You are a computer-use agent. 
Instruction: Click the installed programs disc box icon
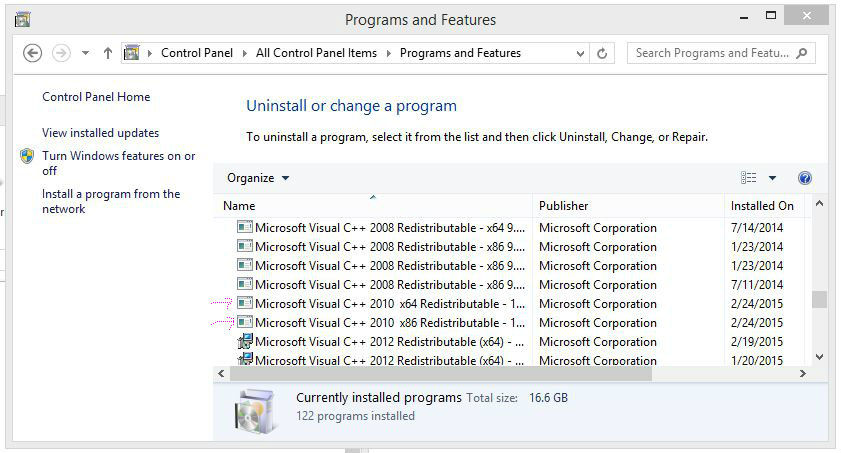coord(256,411)
